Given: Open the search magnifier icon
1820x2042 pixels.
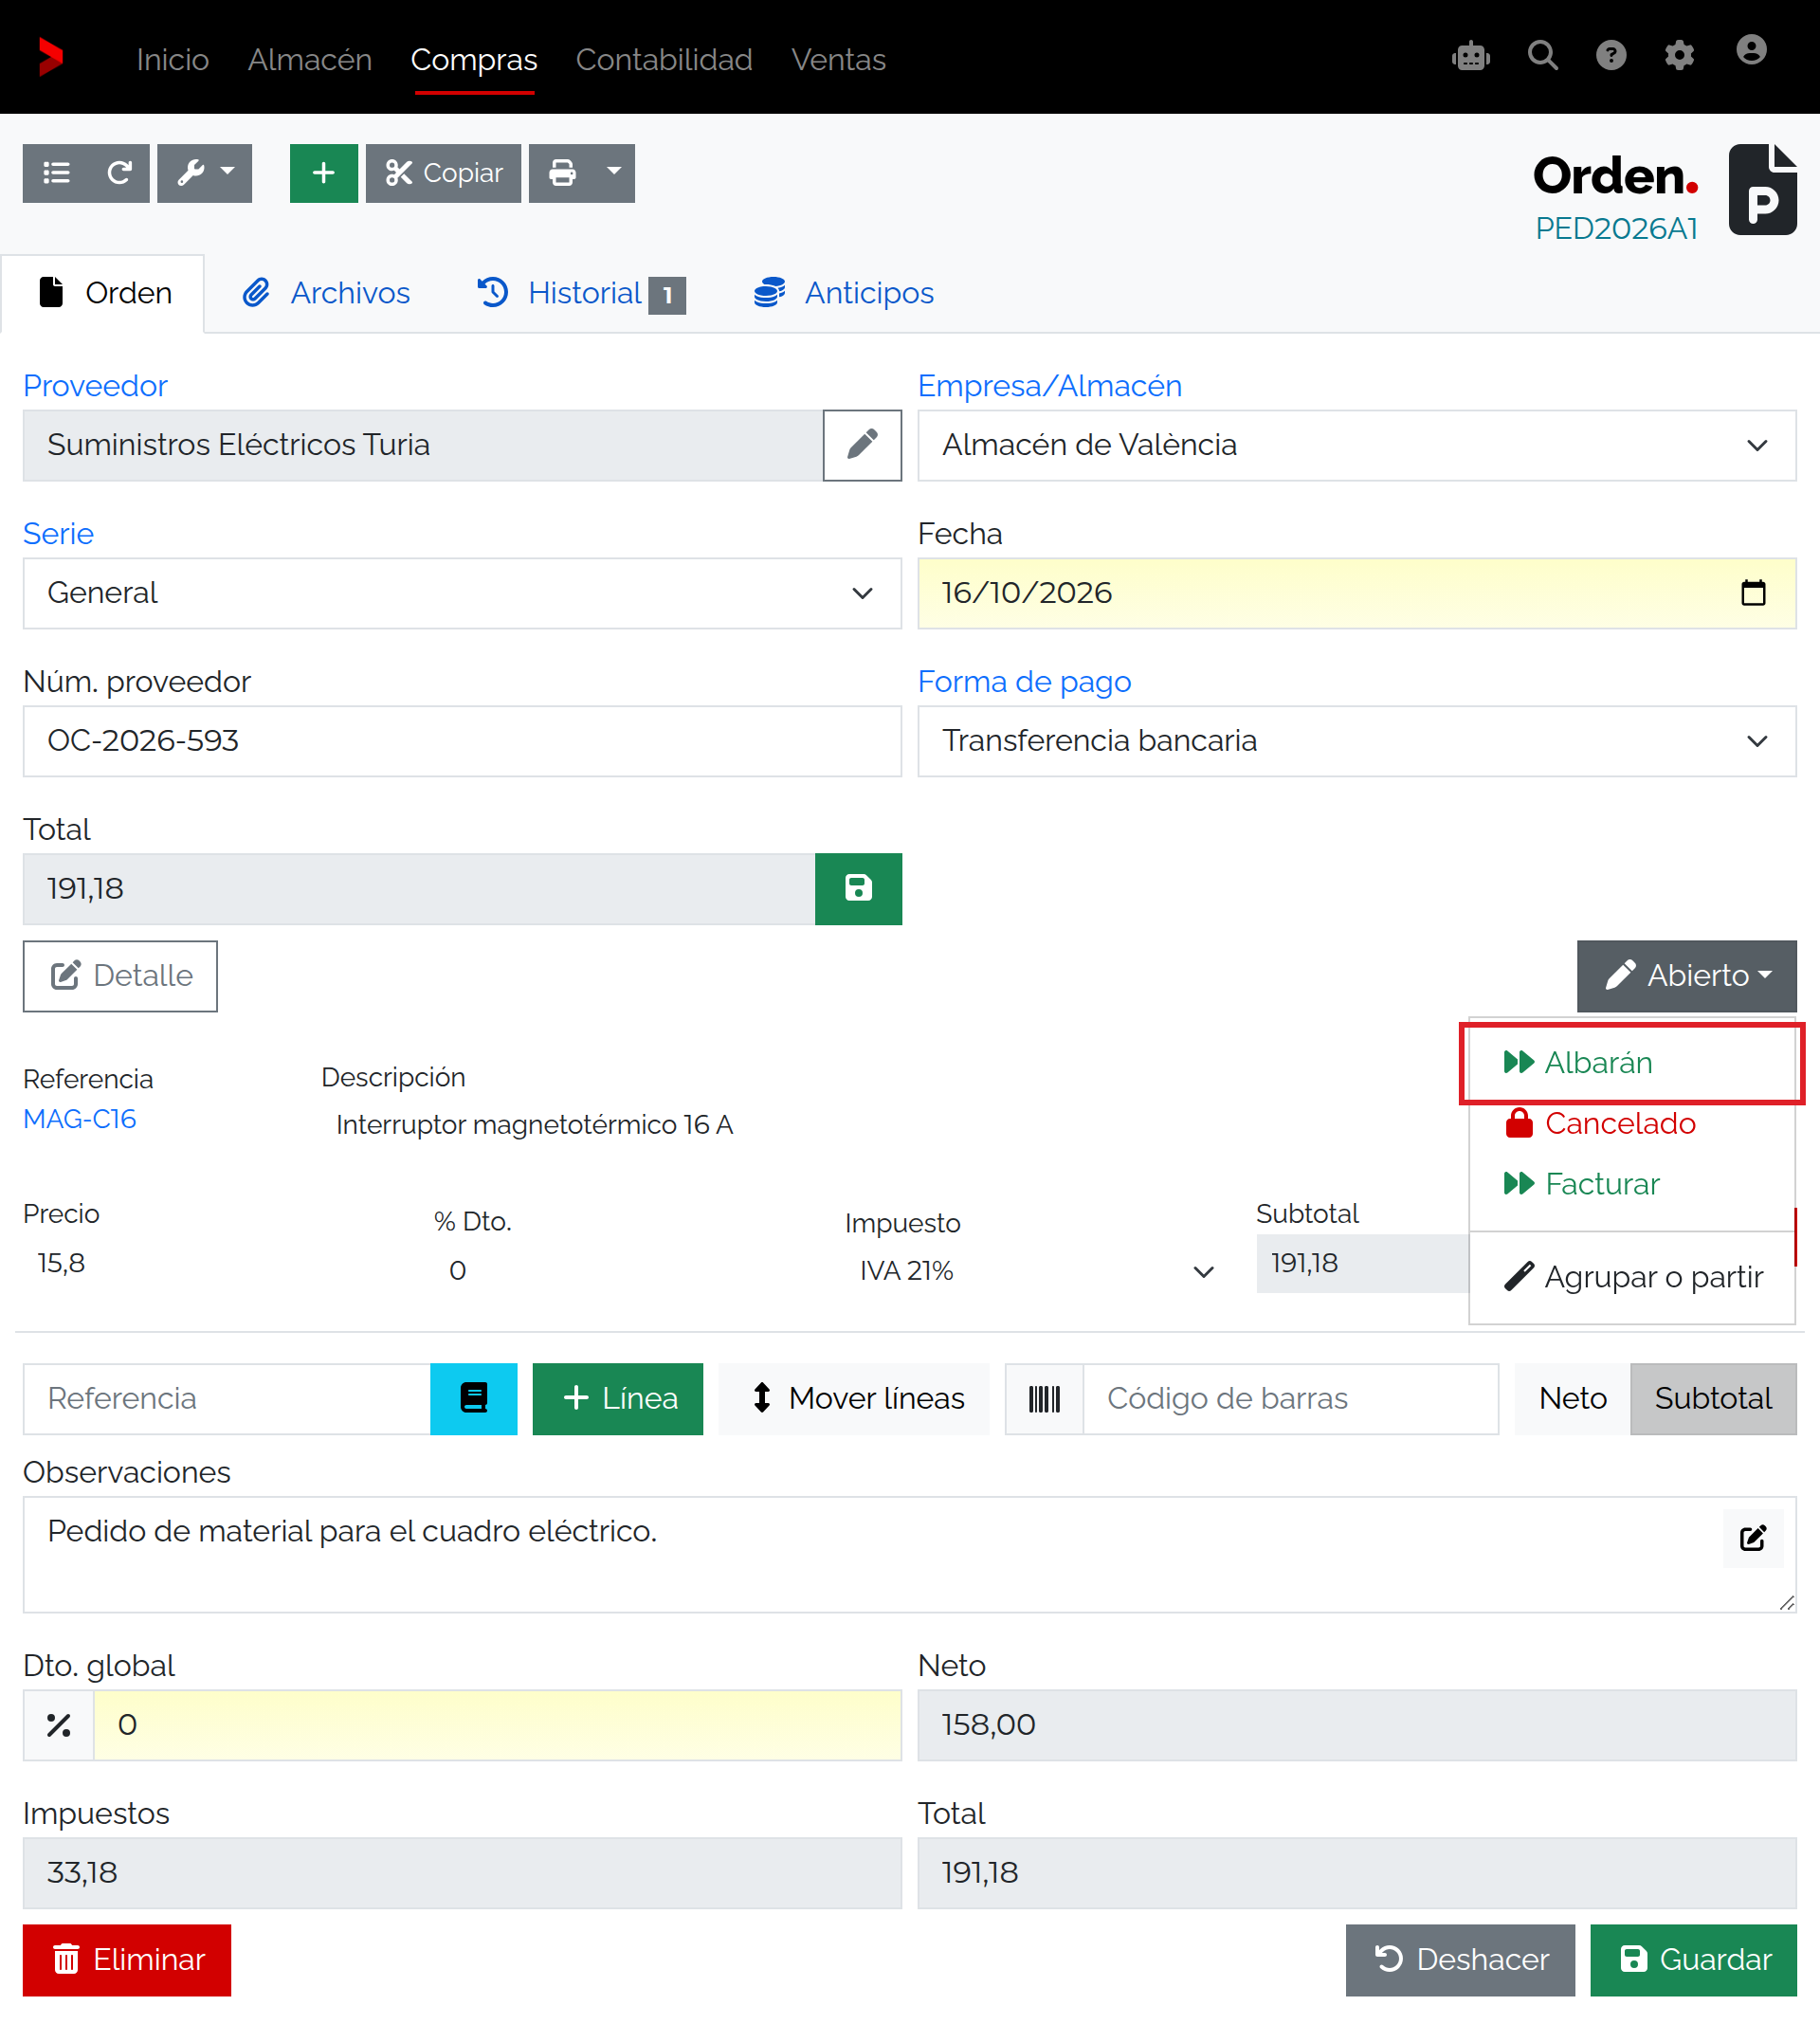Looking at the screenshot, I should 1543,56.
